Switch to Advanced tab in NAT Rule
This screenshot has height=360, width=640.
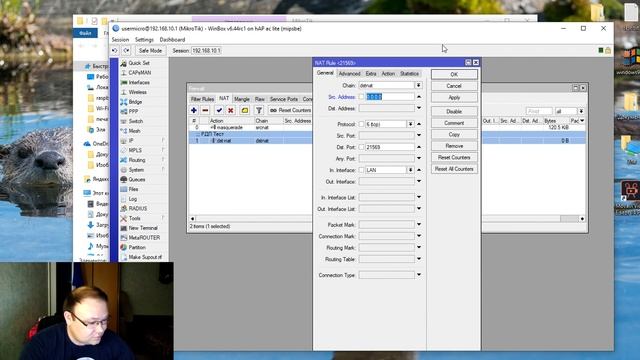[349, 73]
